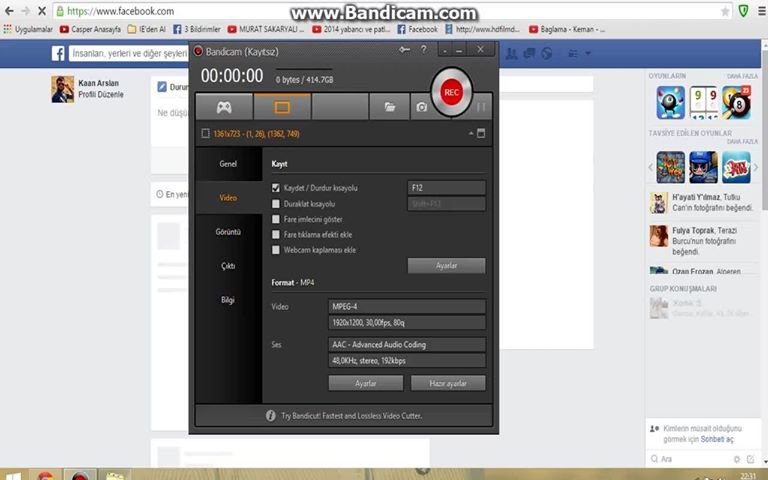Click the Ayarlar button under Kayıt
Screen dimensions: 768x480
(446, 265)
